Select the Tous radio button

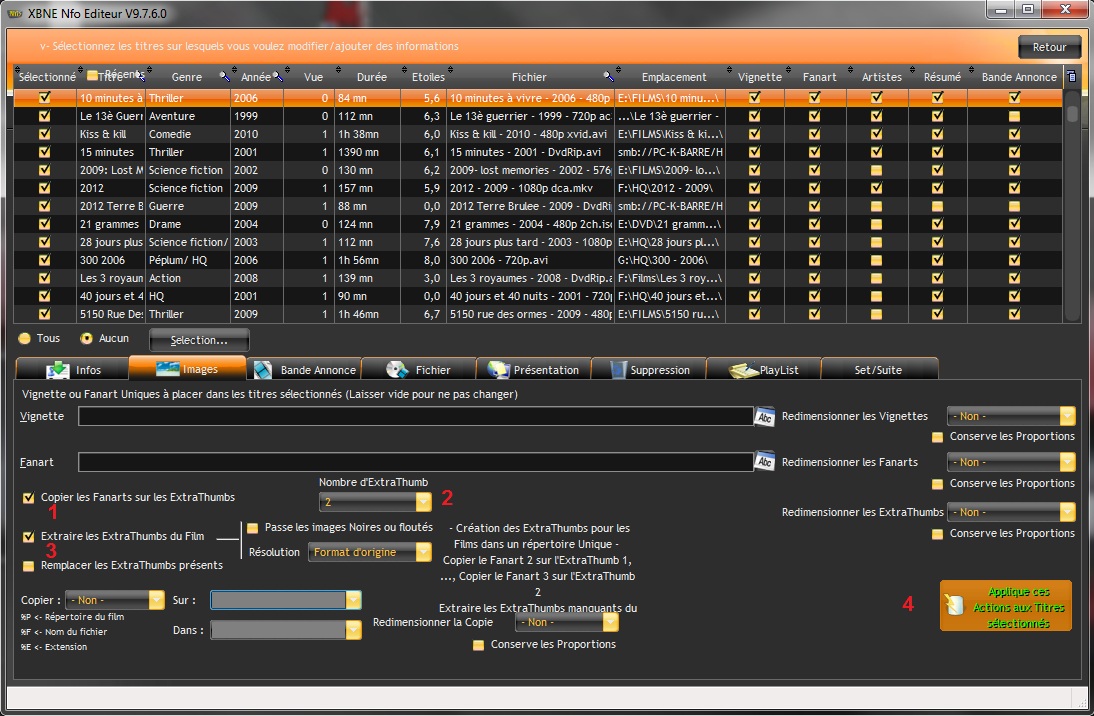25,339
